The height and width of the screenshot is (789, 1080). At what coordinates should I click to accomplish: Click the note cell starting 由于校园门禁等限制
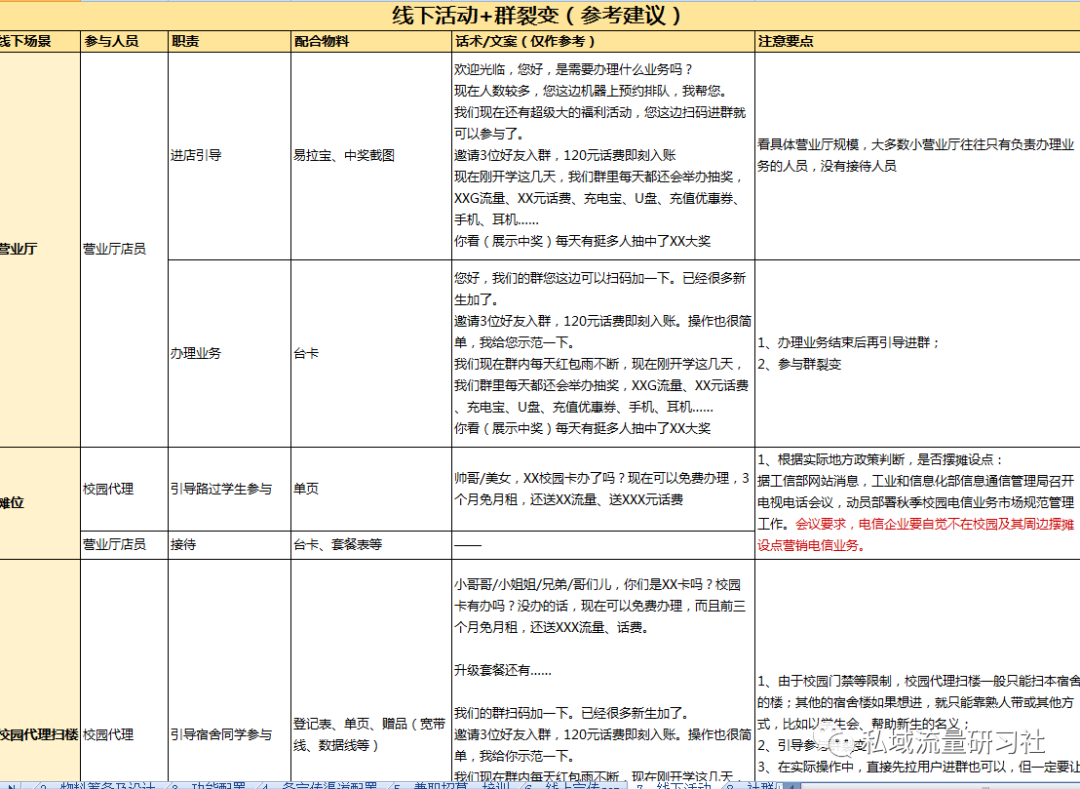(x=917, y=670)
